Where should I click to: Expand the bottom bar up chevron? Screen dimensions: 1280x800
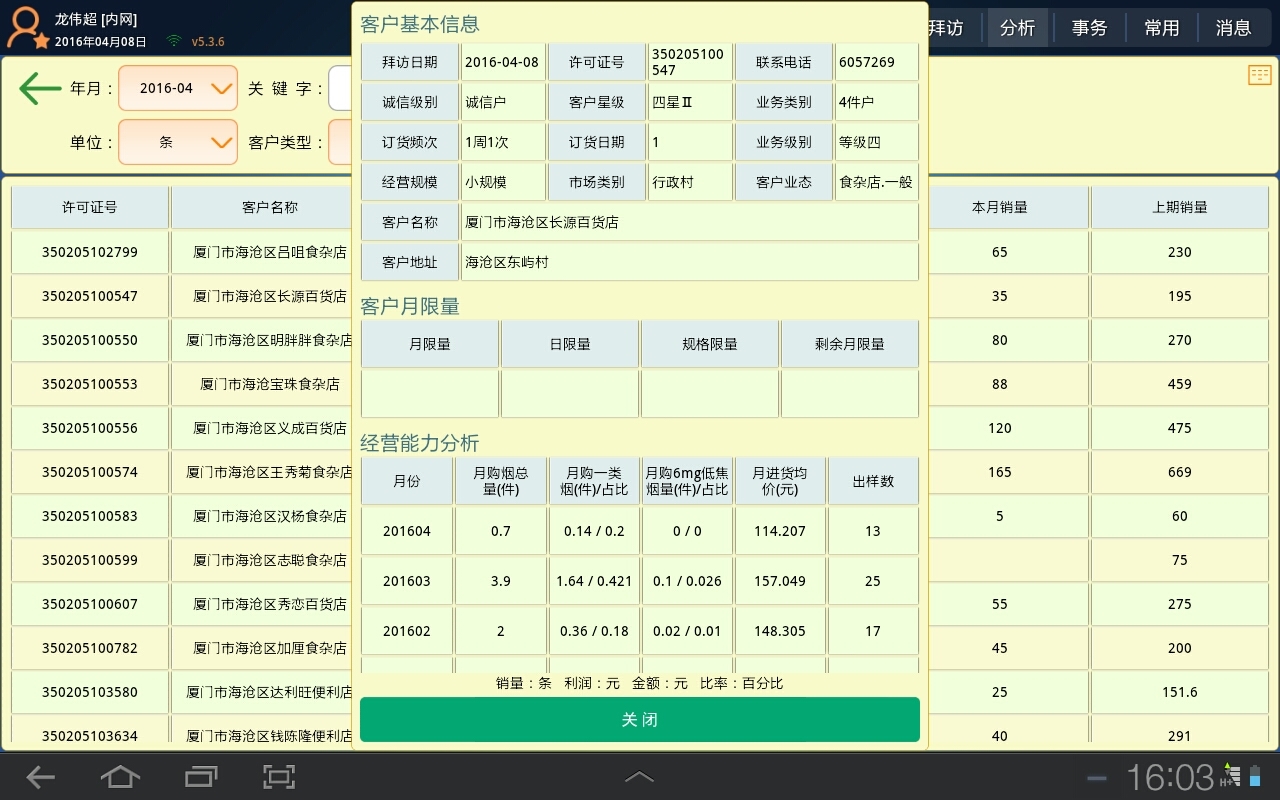click(639, 777)
